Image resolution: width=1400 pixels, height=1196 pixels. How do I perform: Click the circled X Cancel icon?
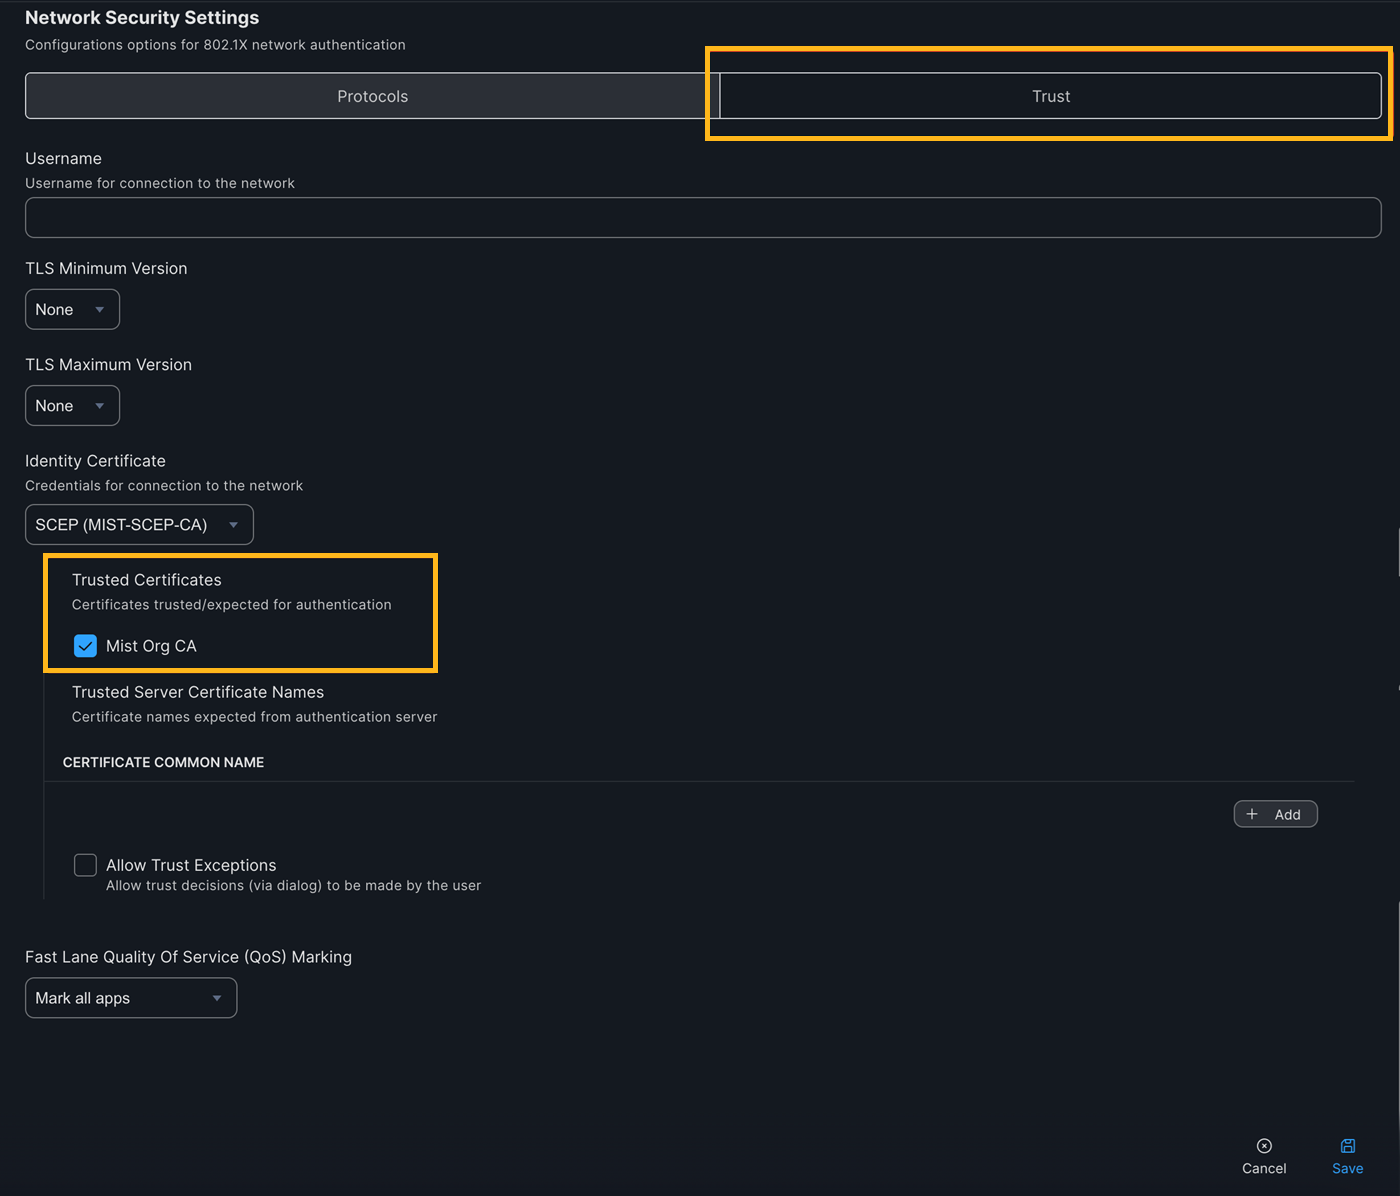pos(1264,1146)
